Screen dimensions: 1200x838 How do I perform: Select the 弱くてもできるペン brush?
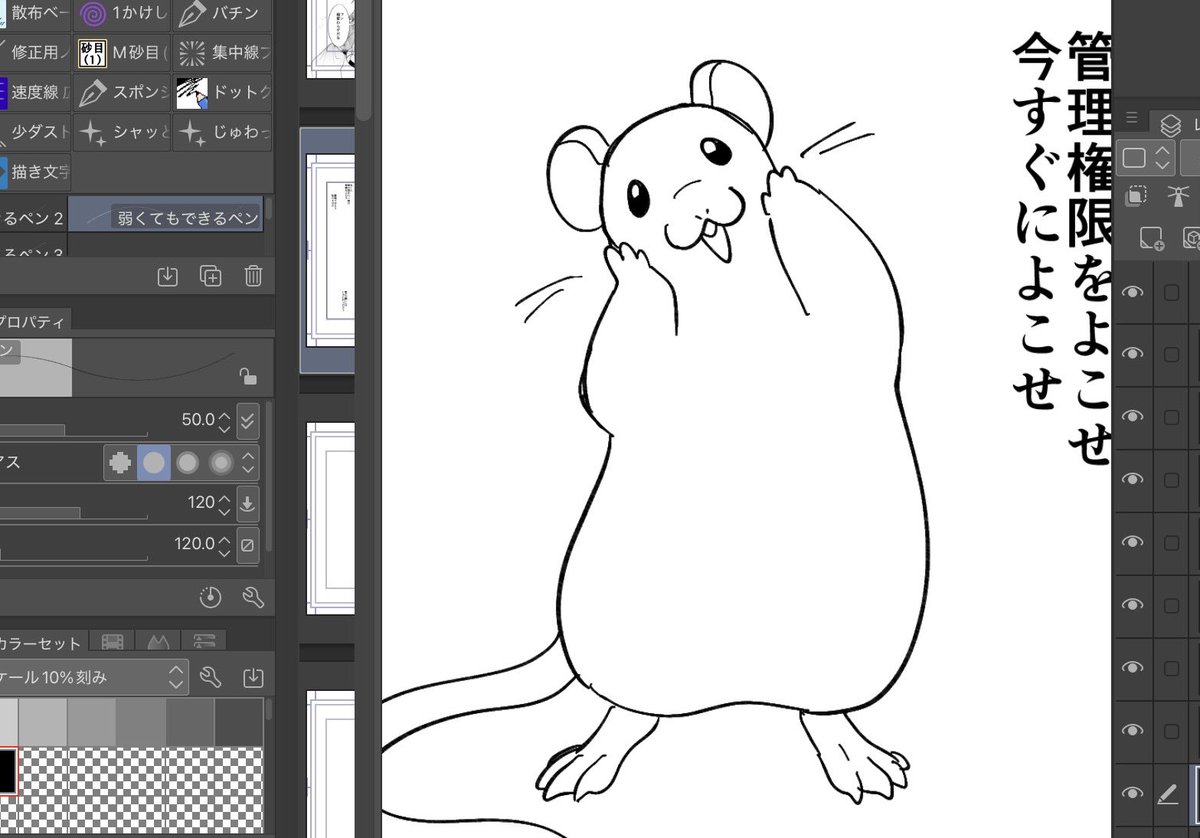click(x=166, y=215)
